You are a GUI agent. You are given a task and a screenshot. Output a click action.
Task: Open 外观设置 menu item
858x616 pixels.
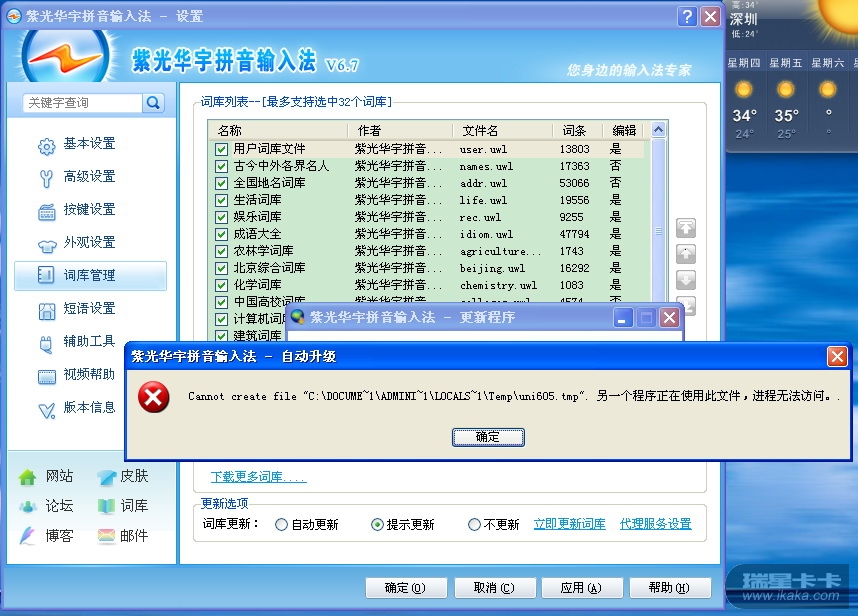pos(89,242)
